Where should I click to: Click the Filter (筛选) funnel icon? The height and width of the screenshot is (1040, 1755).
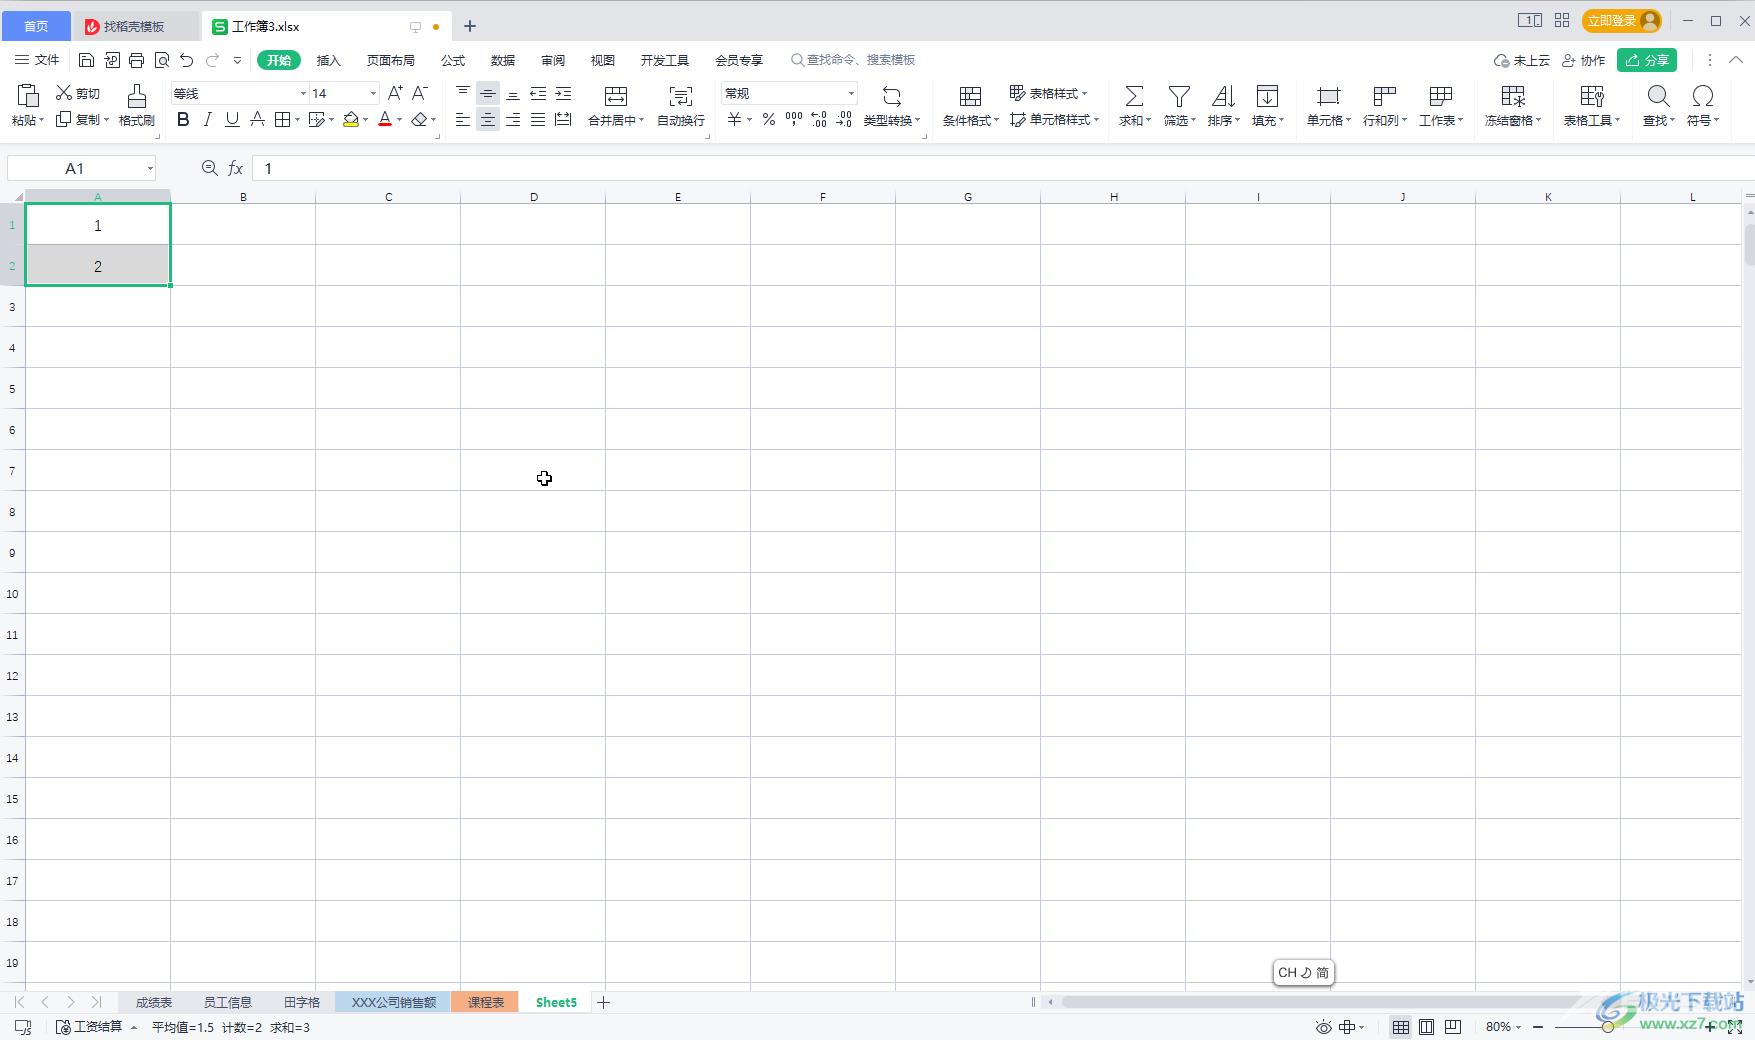click(x=1179, y=96)
